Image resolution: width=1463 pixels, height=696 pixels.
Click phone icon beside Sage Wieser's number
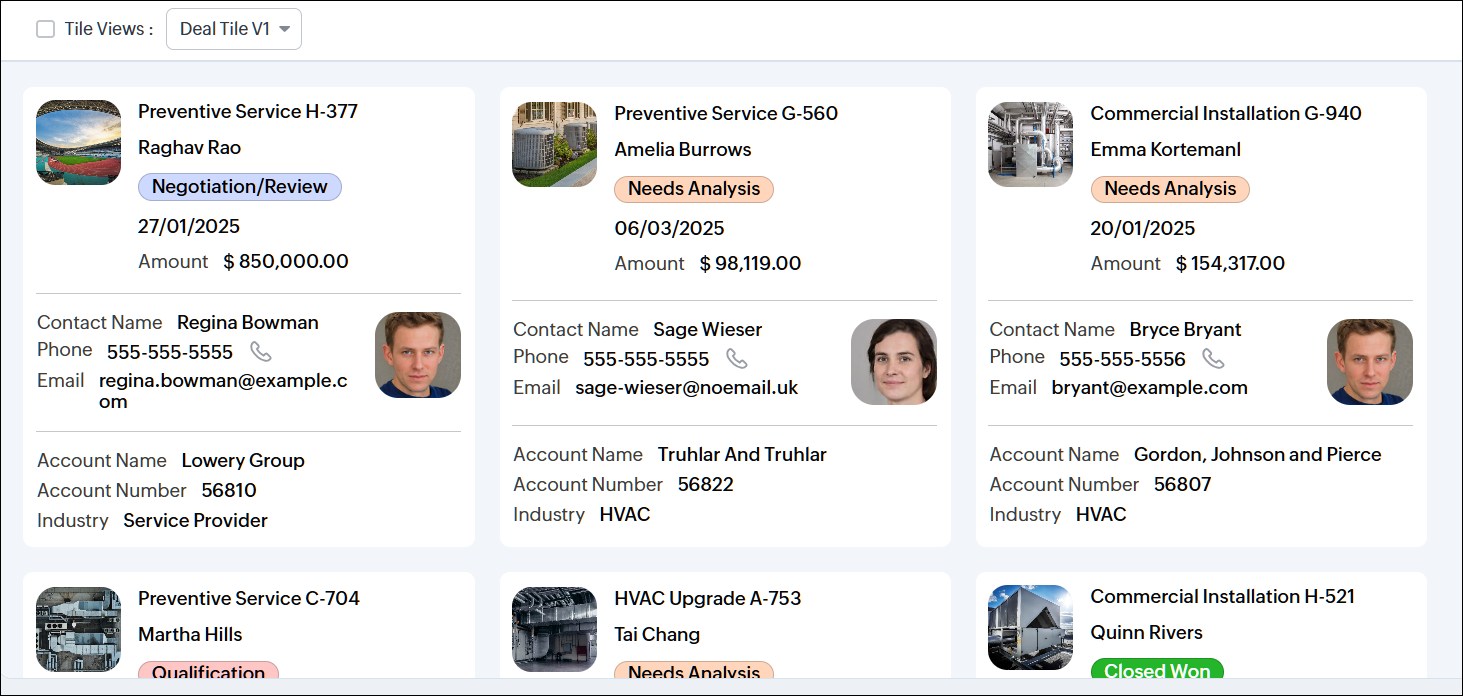[736, 359]
